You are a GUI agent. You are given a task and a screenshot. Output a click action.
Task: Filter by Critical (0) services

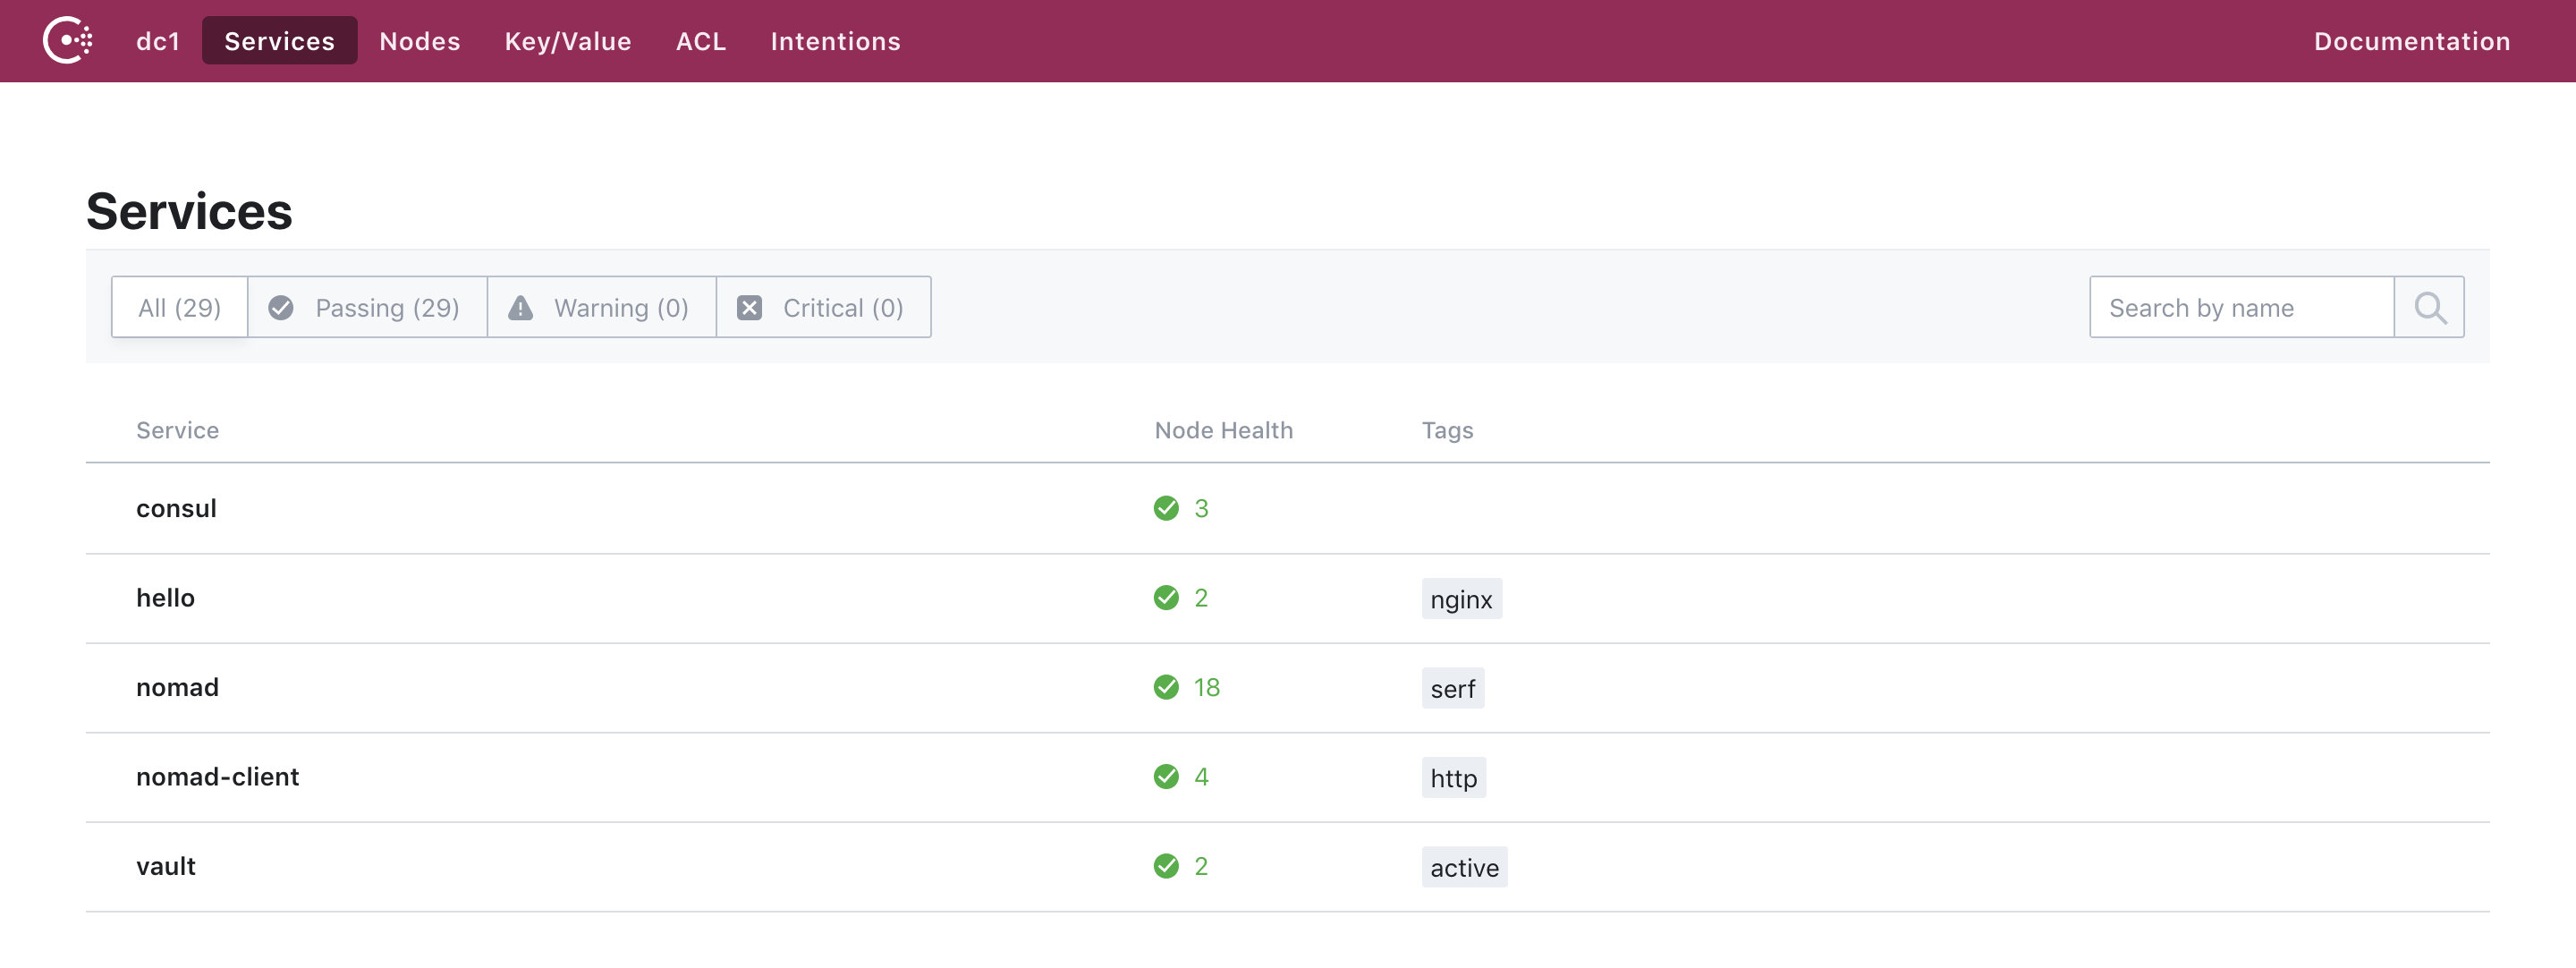823,308
